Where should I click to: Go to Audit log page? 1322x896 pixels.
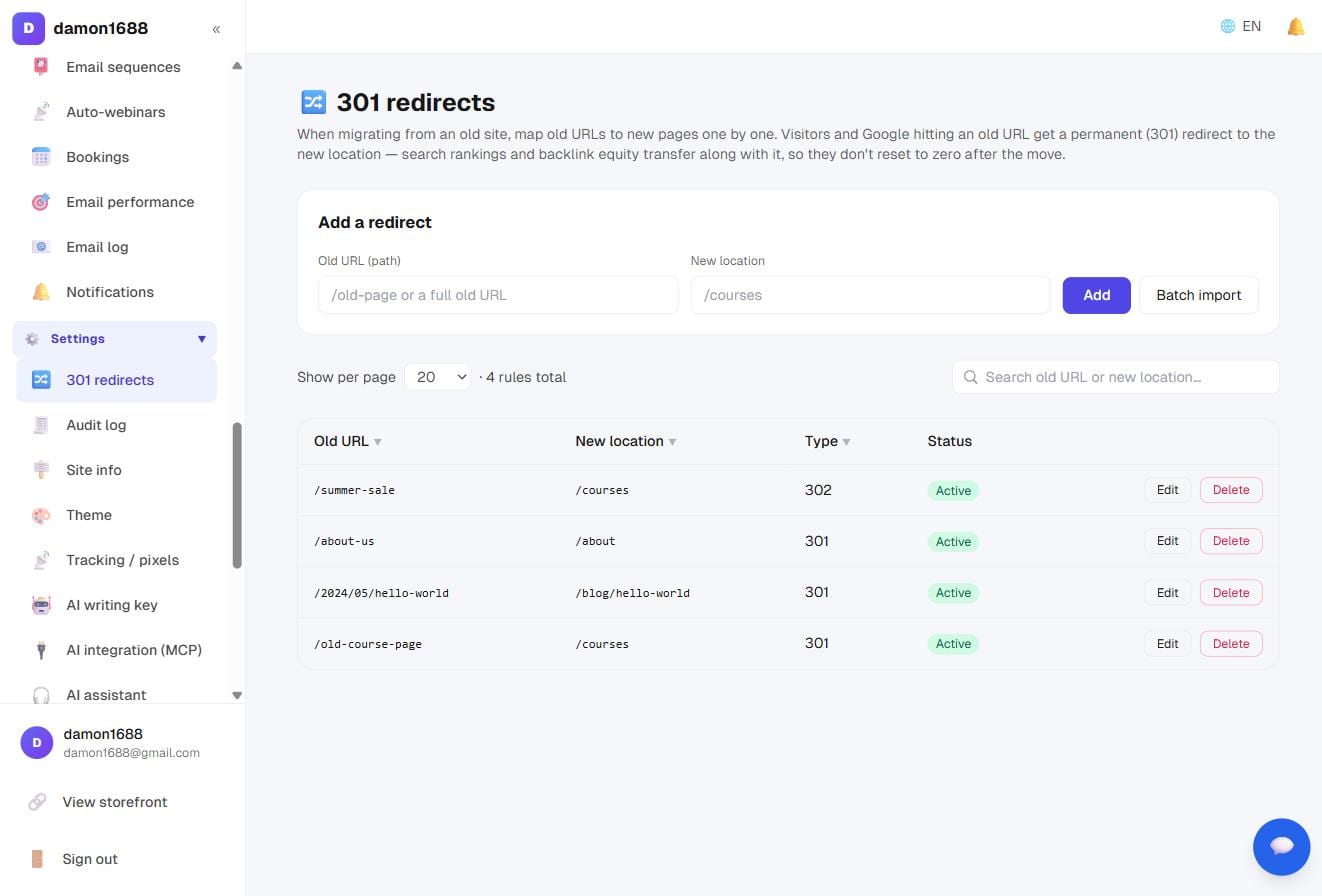[x=116, y=425]
